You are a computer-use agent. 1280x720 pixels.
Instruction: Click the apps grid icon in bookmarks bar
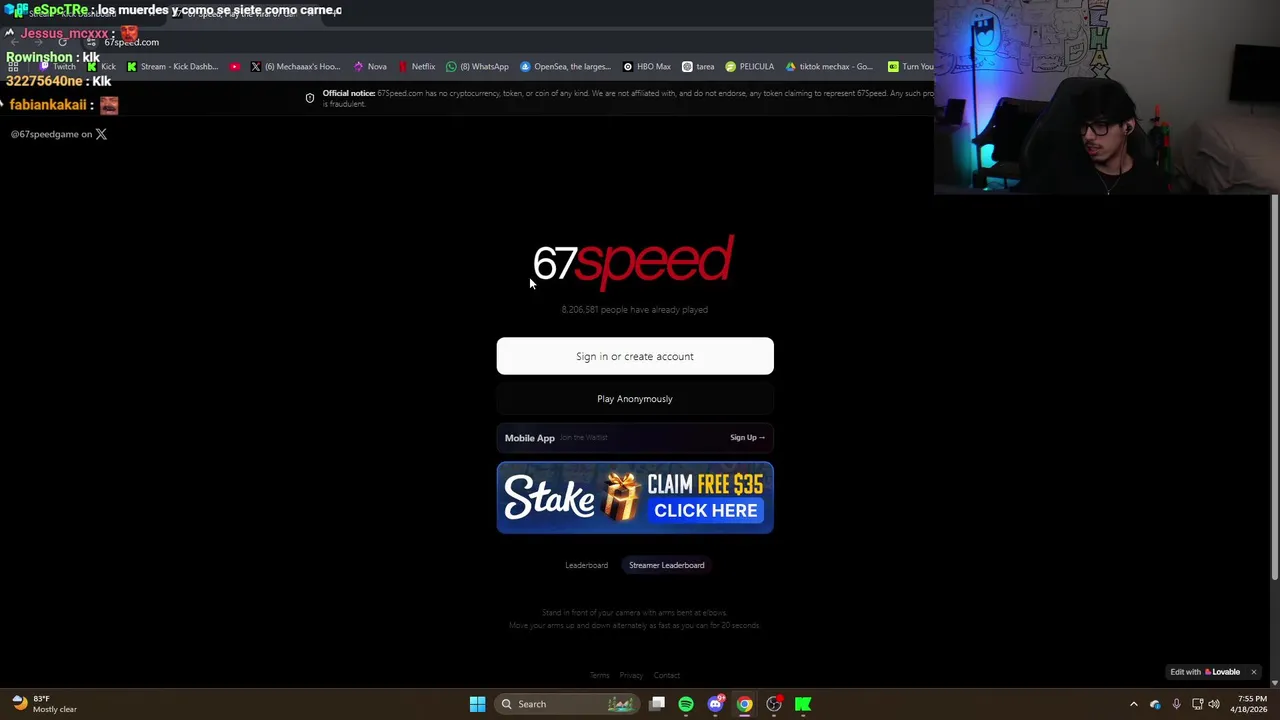click(x=14, y=67)
